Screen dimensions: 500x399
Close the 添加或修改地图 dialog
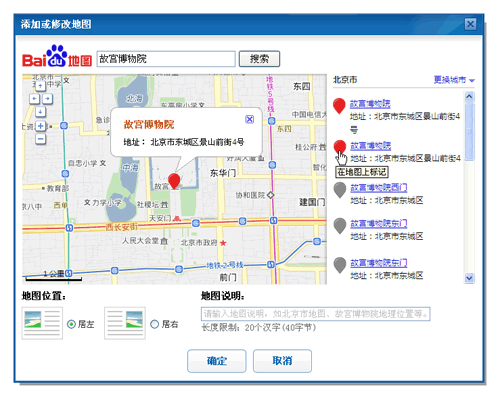coord(470,24)
